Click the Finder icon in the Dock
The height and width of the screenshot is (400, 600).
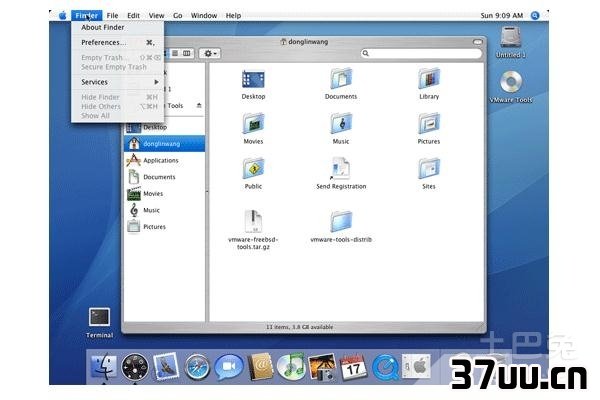pos(104,366)
